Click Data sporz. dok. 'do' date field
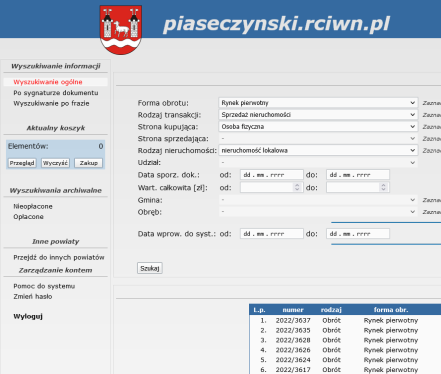Image resolution: width=441 pixels, height=374 pixels. point(358,175)
